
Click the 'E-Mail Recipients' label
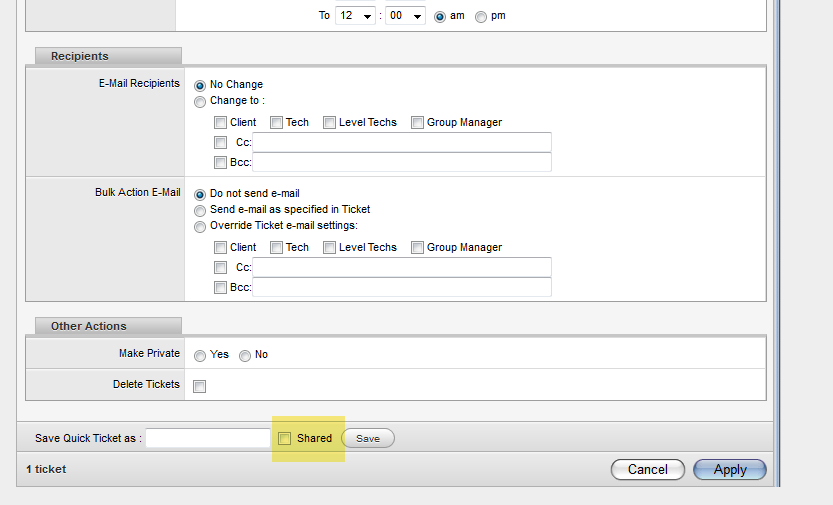pyautogui.click(x=139, y=83)
